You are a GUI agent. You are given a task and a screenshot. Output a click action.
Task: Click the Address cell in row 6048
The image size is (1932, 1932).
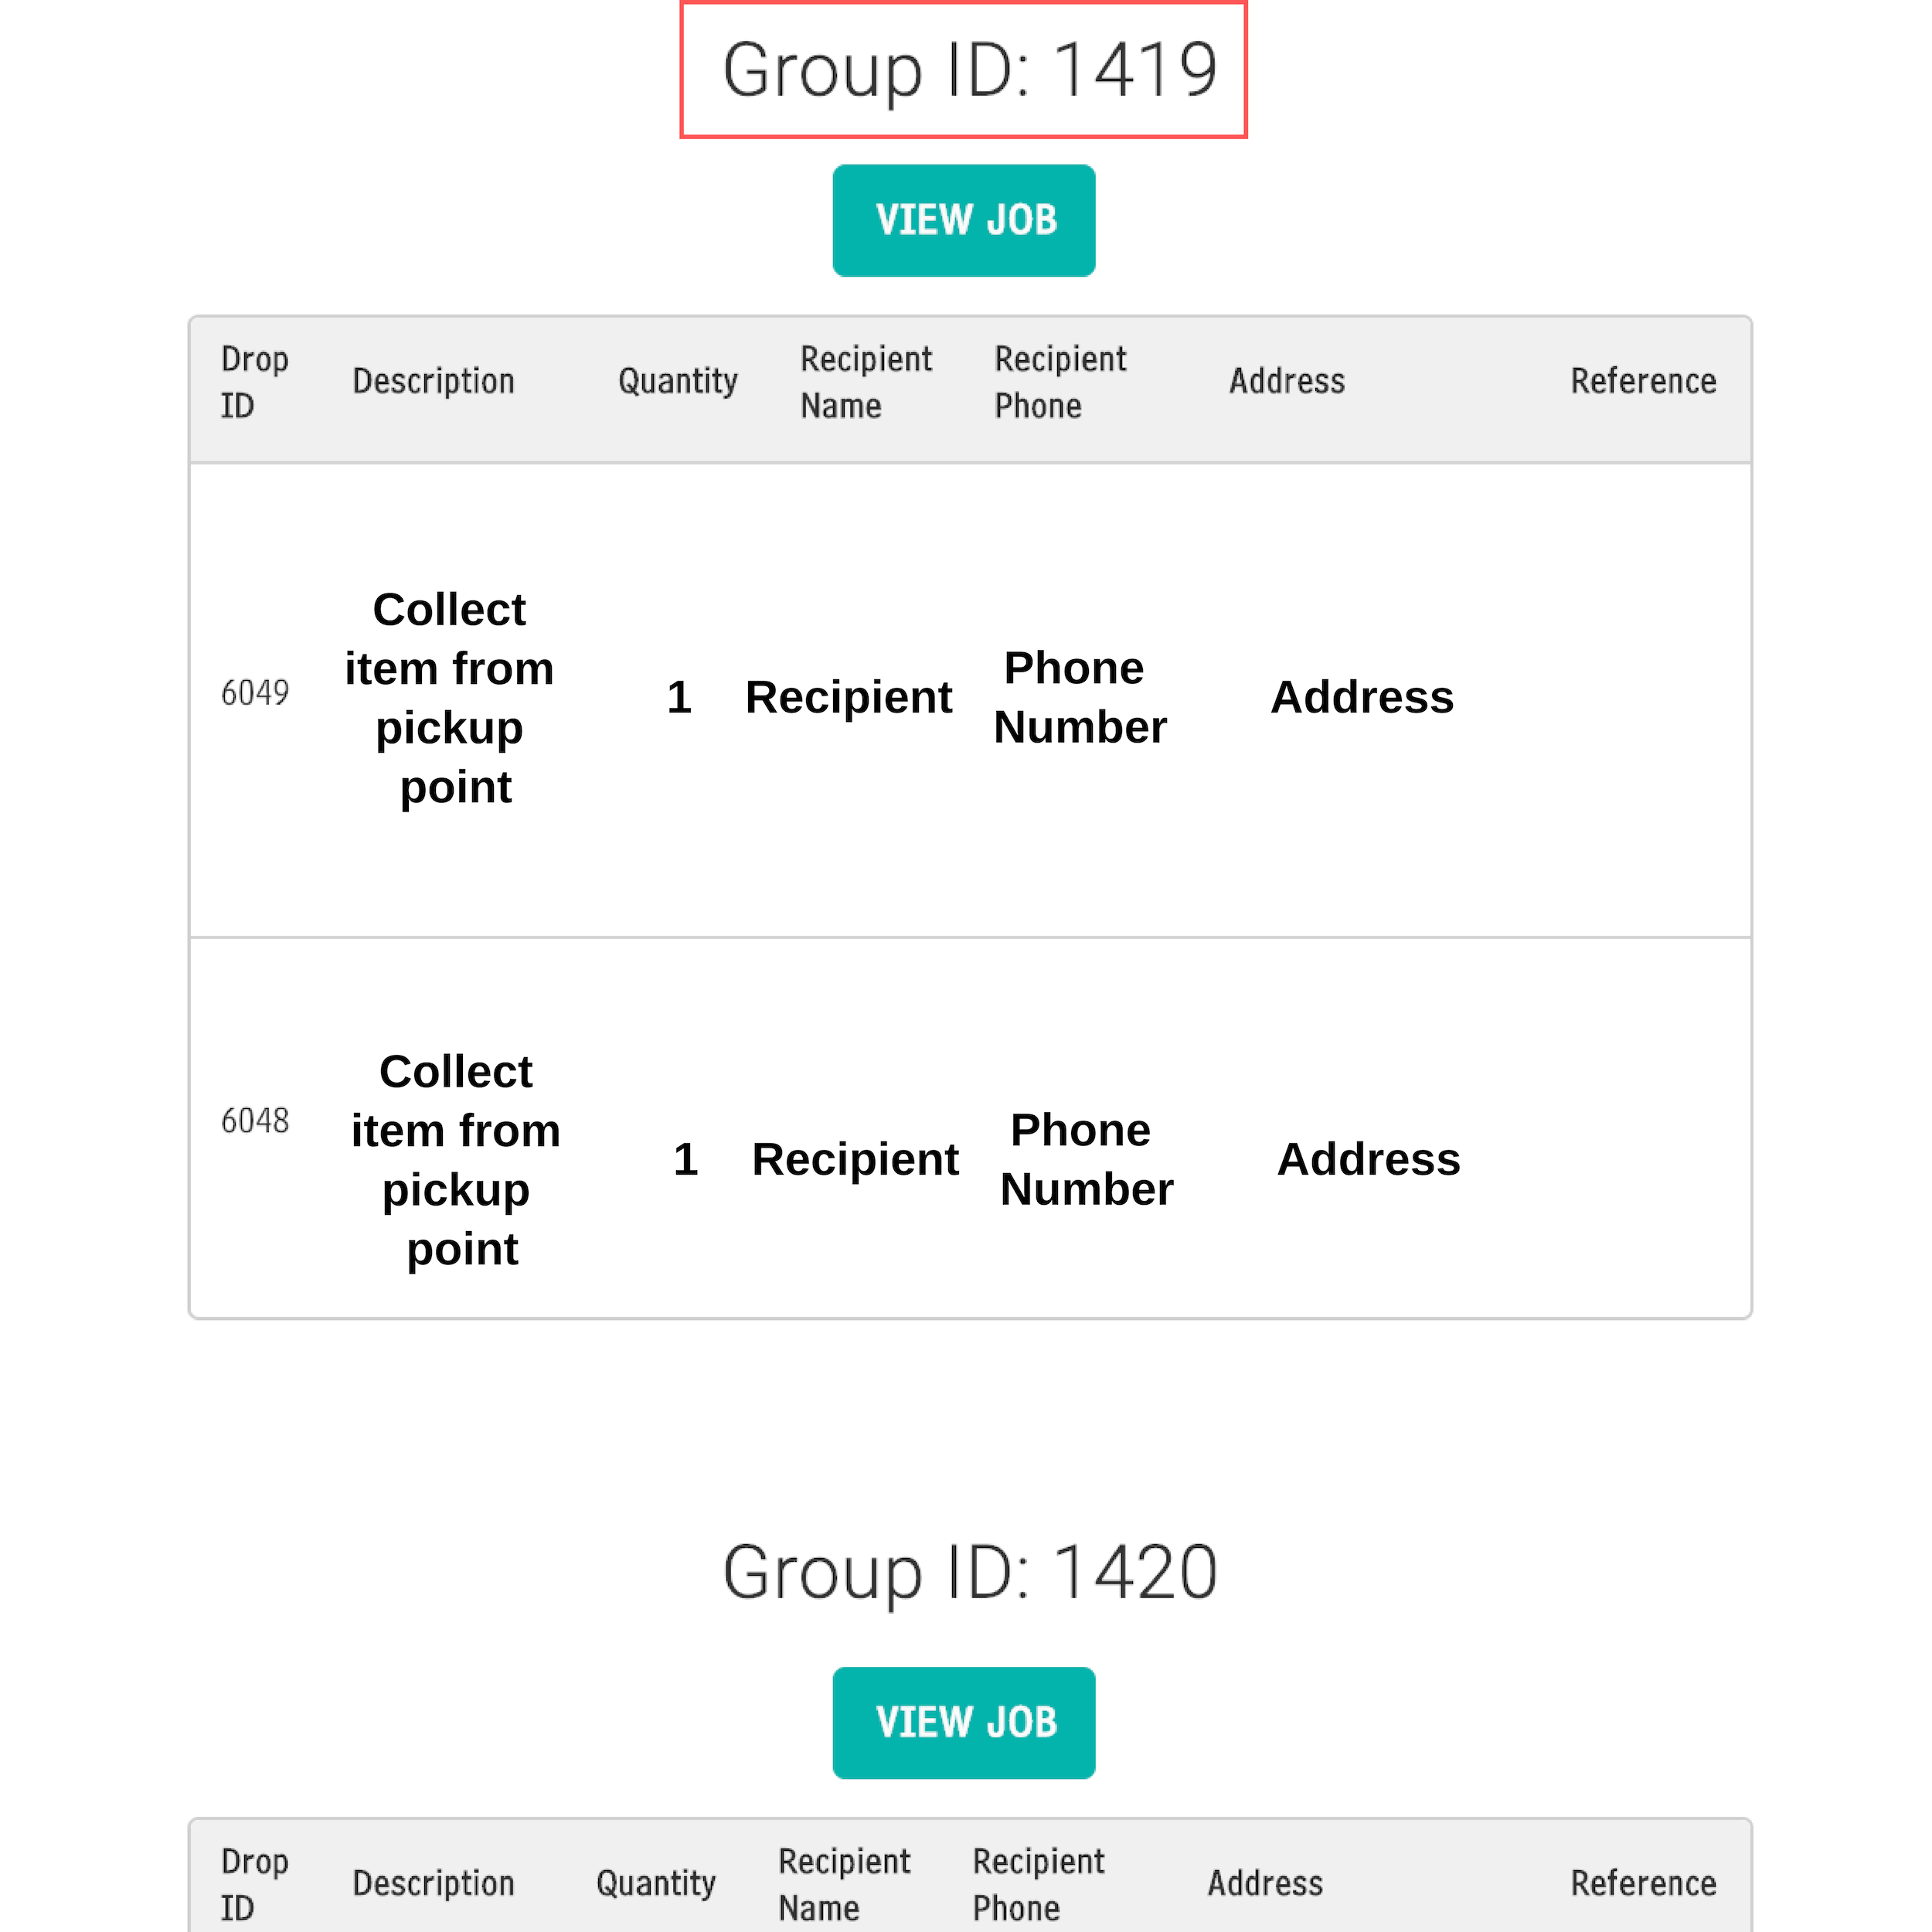pyautogui.click(x=1368, y=1159)
